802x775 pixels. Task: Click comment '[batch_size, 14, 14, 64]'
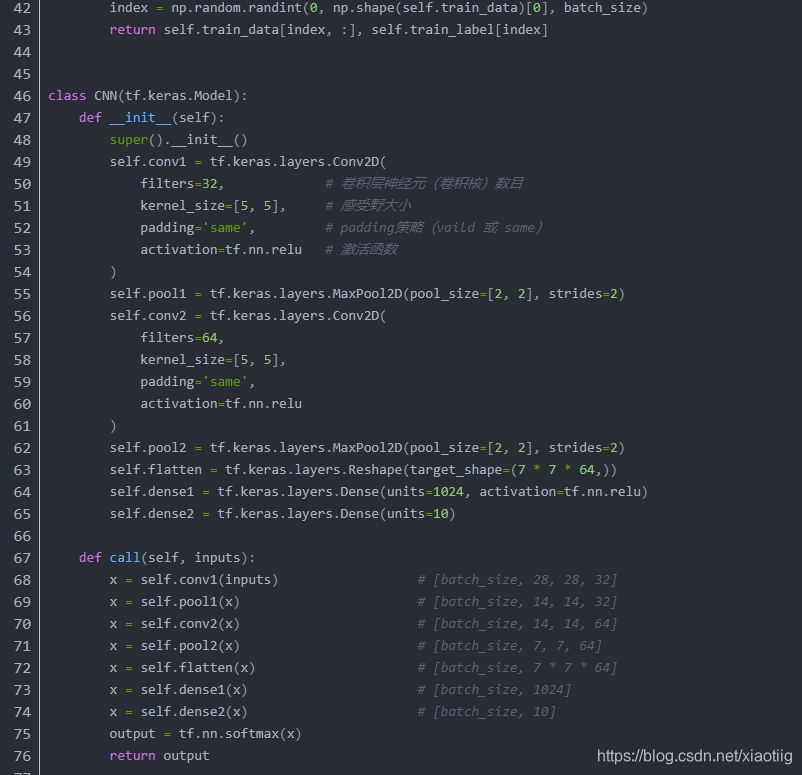[525, 624]
